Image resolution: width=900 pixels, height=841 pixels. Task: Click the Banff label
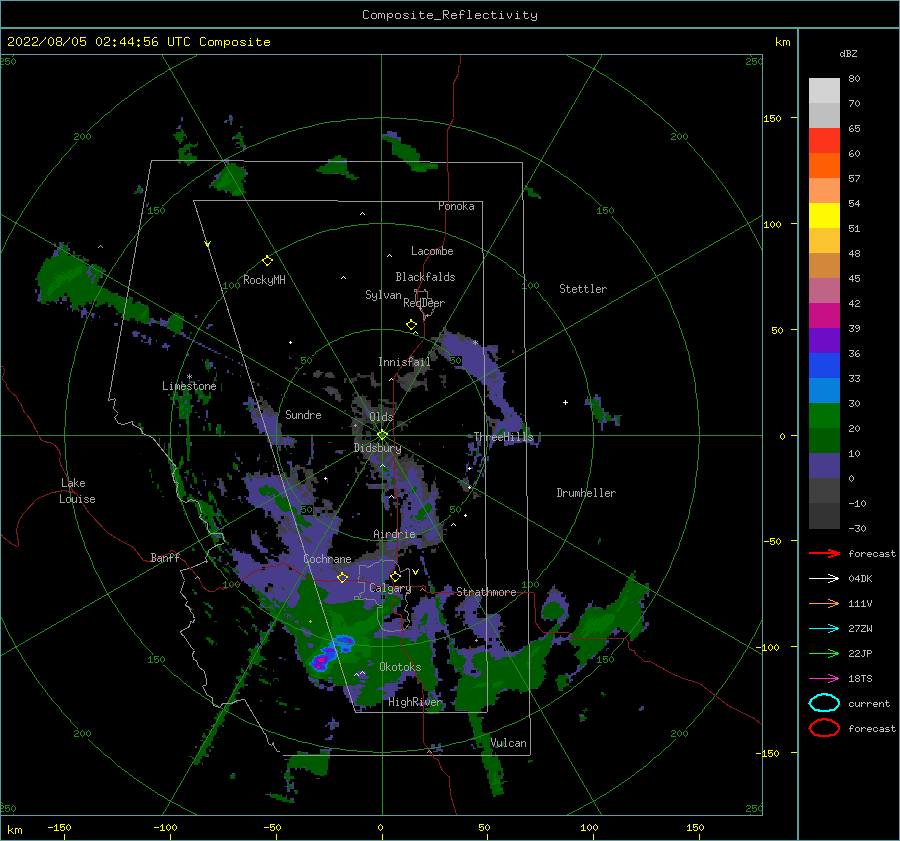pyautogui.click(x=165, y=557)
